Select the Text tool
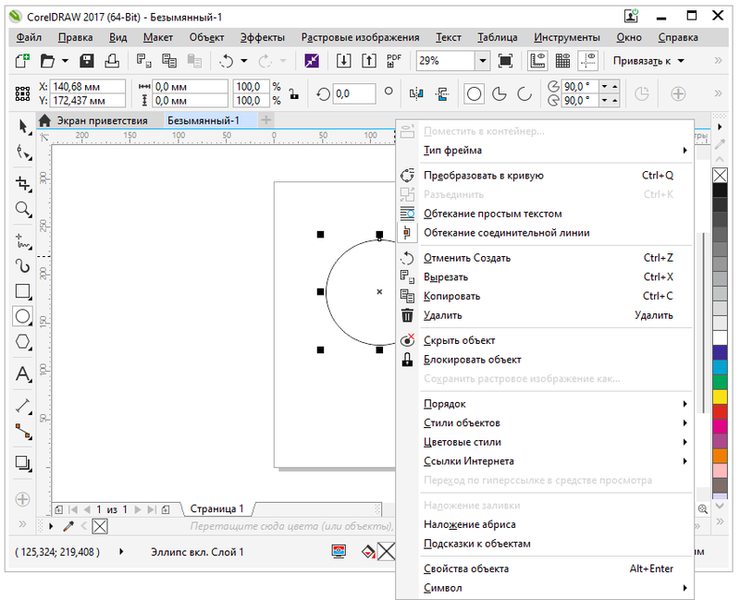 [x=23, y=374]
